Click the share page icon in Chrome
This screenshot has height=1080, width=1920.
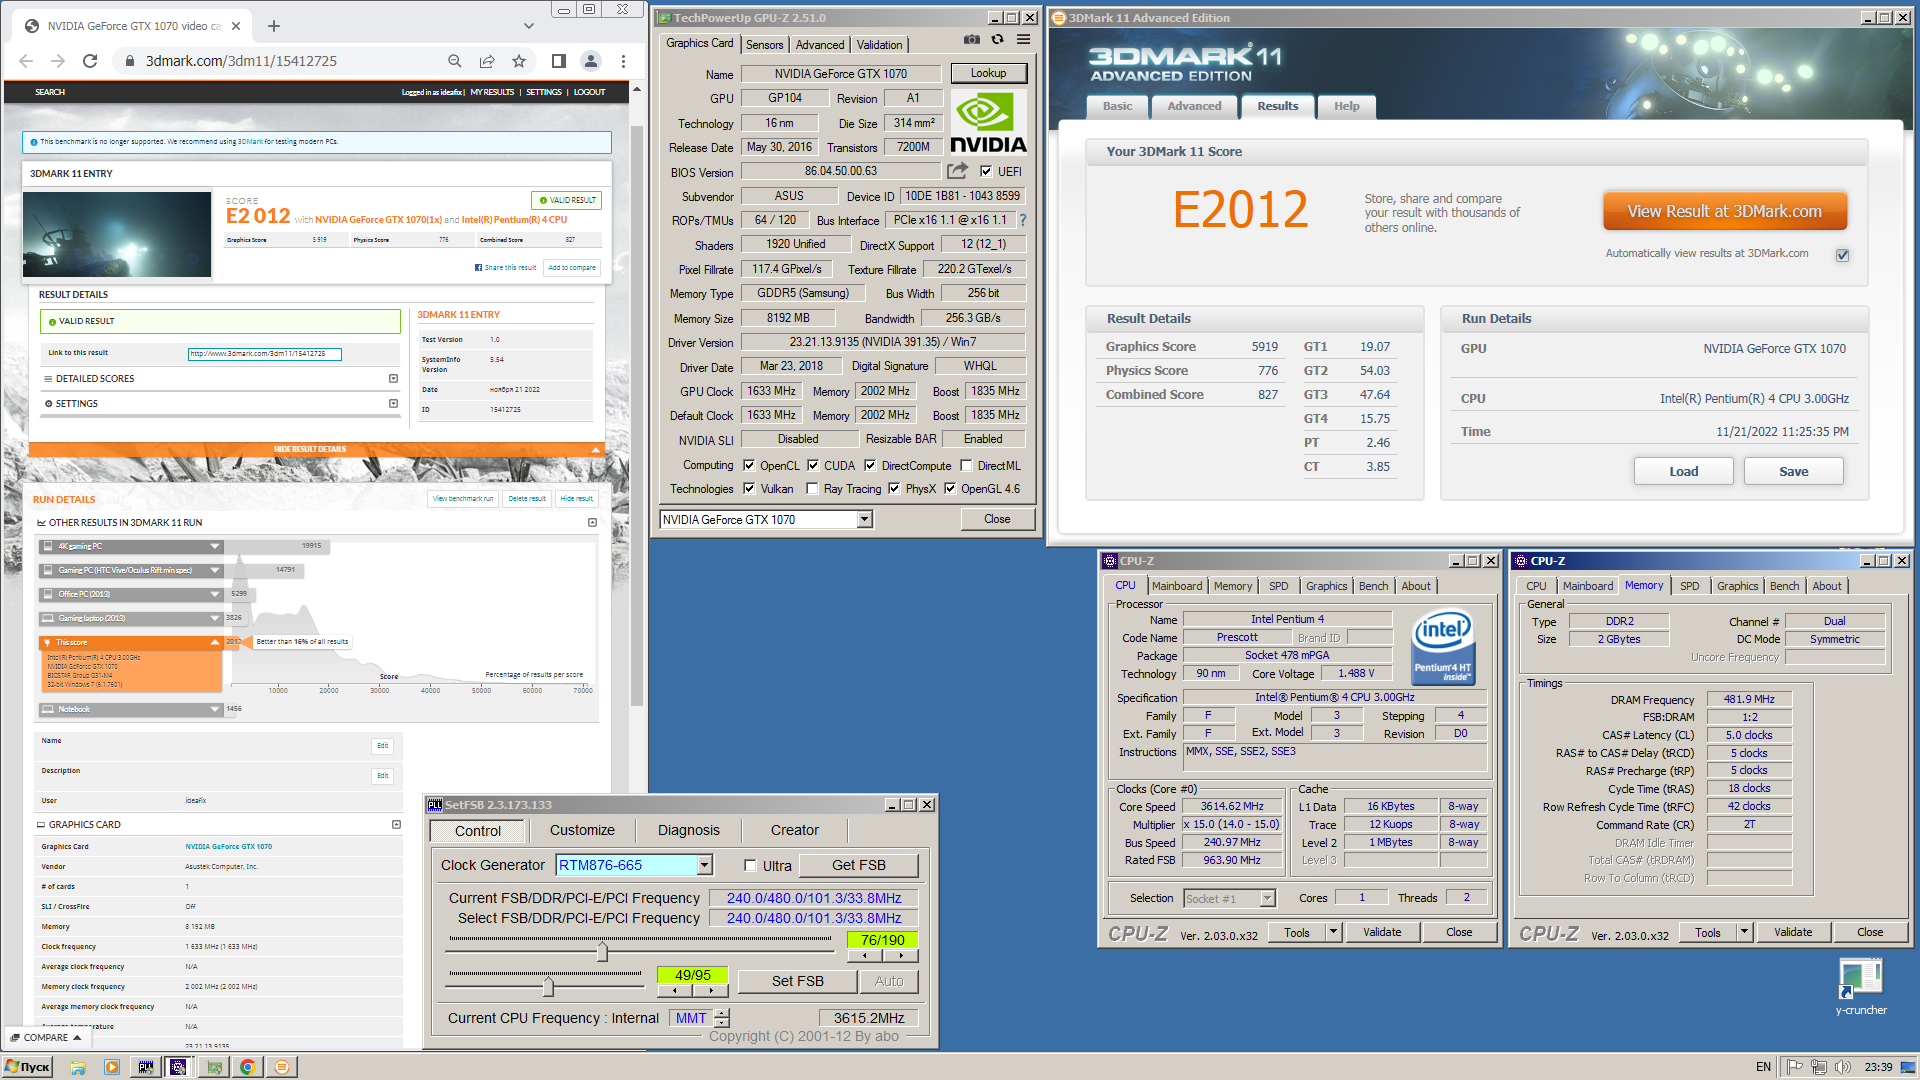coord(487,61)
